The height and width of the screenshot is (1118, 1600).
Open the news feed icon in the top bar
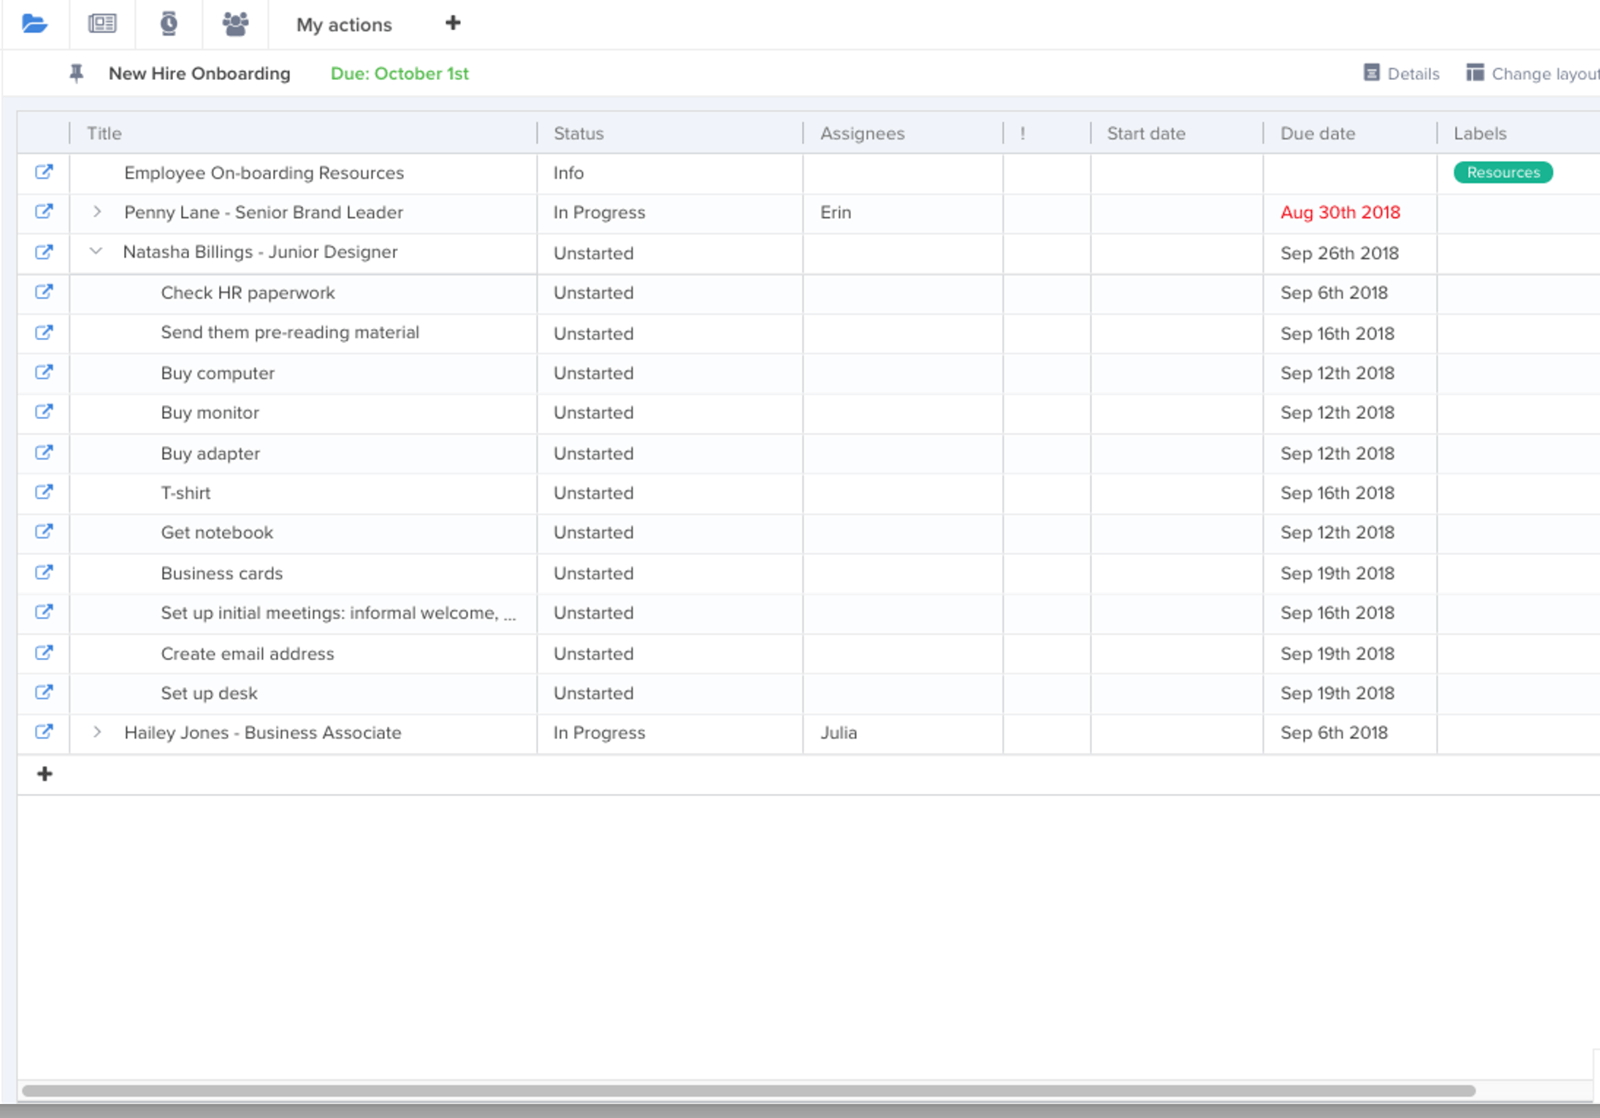coord(102,24)
